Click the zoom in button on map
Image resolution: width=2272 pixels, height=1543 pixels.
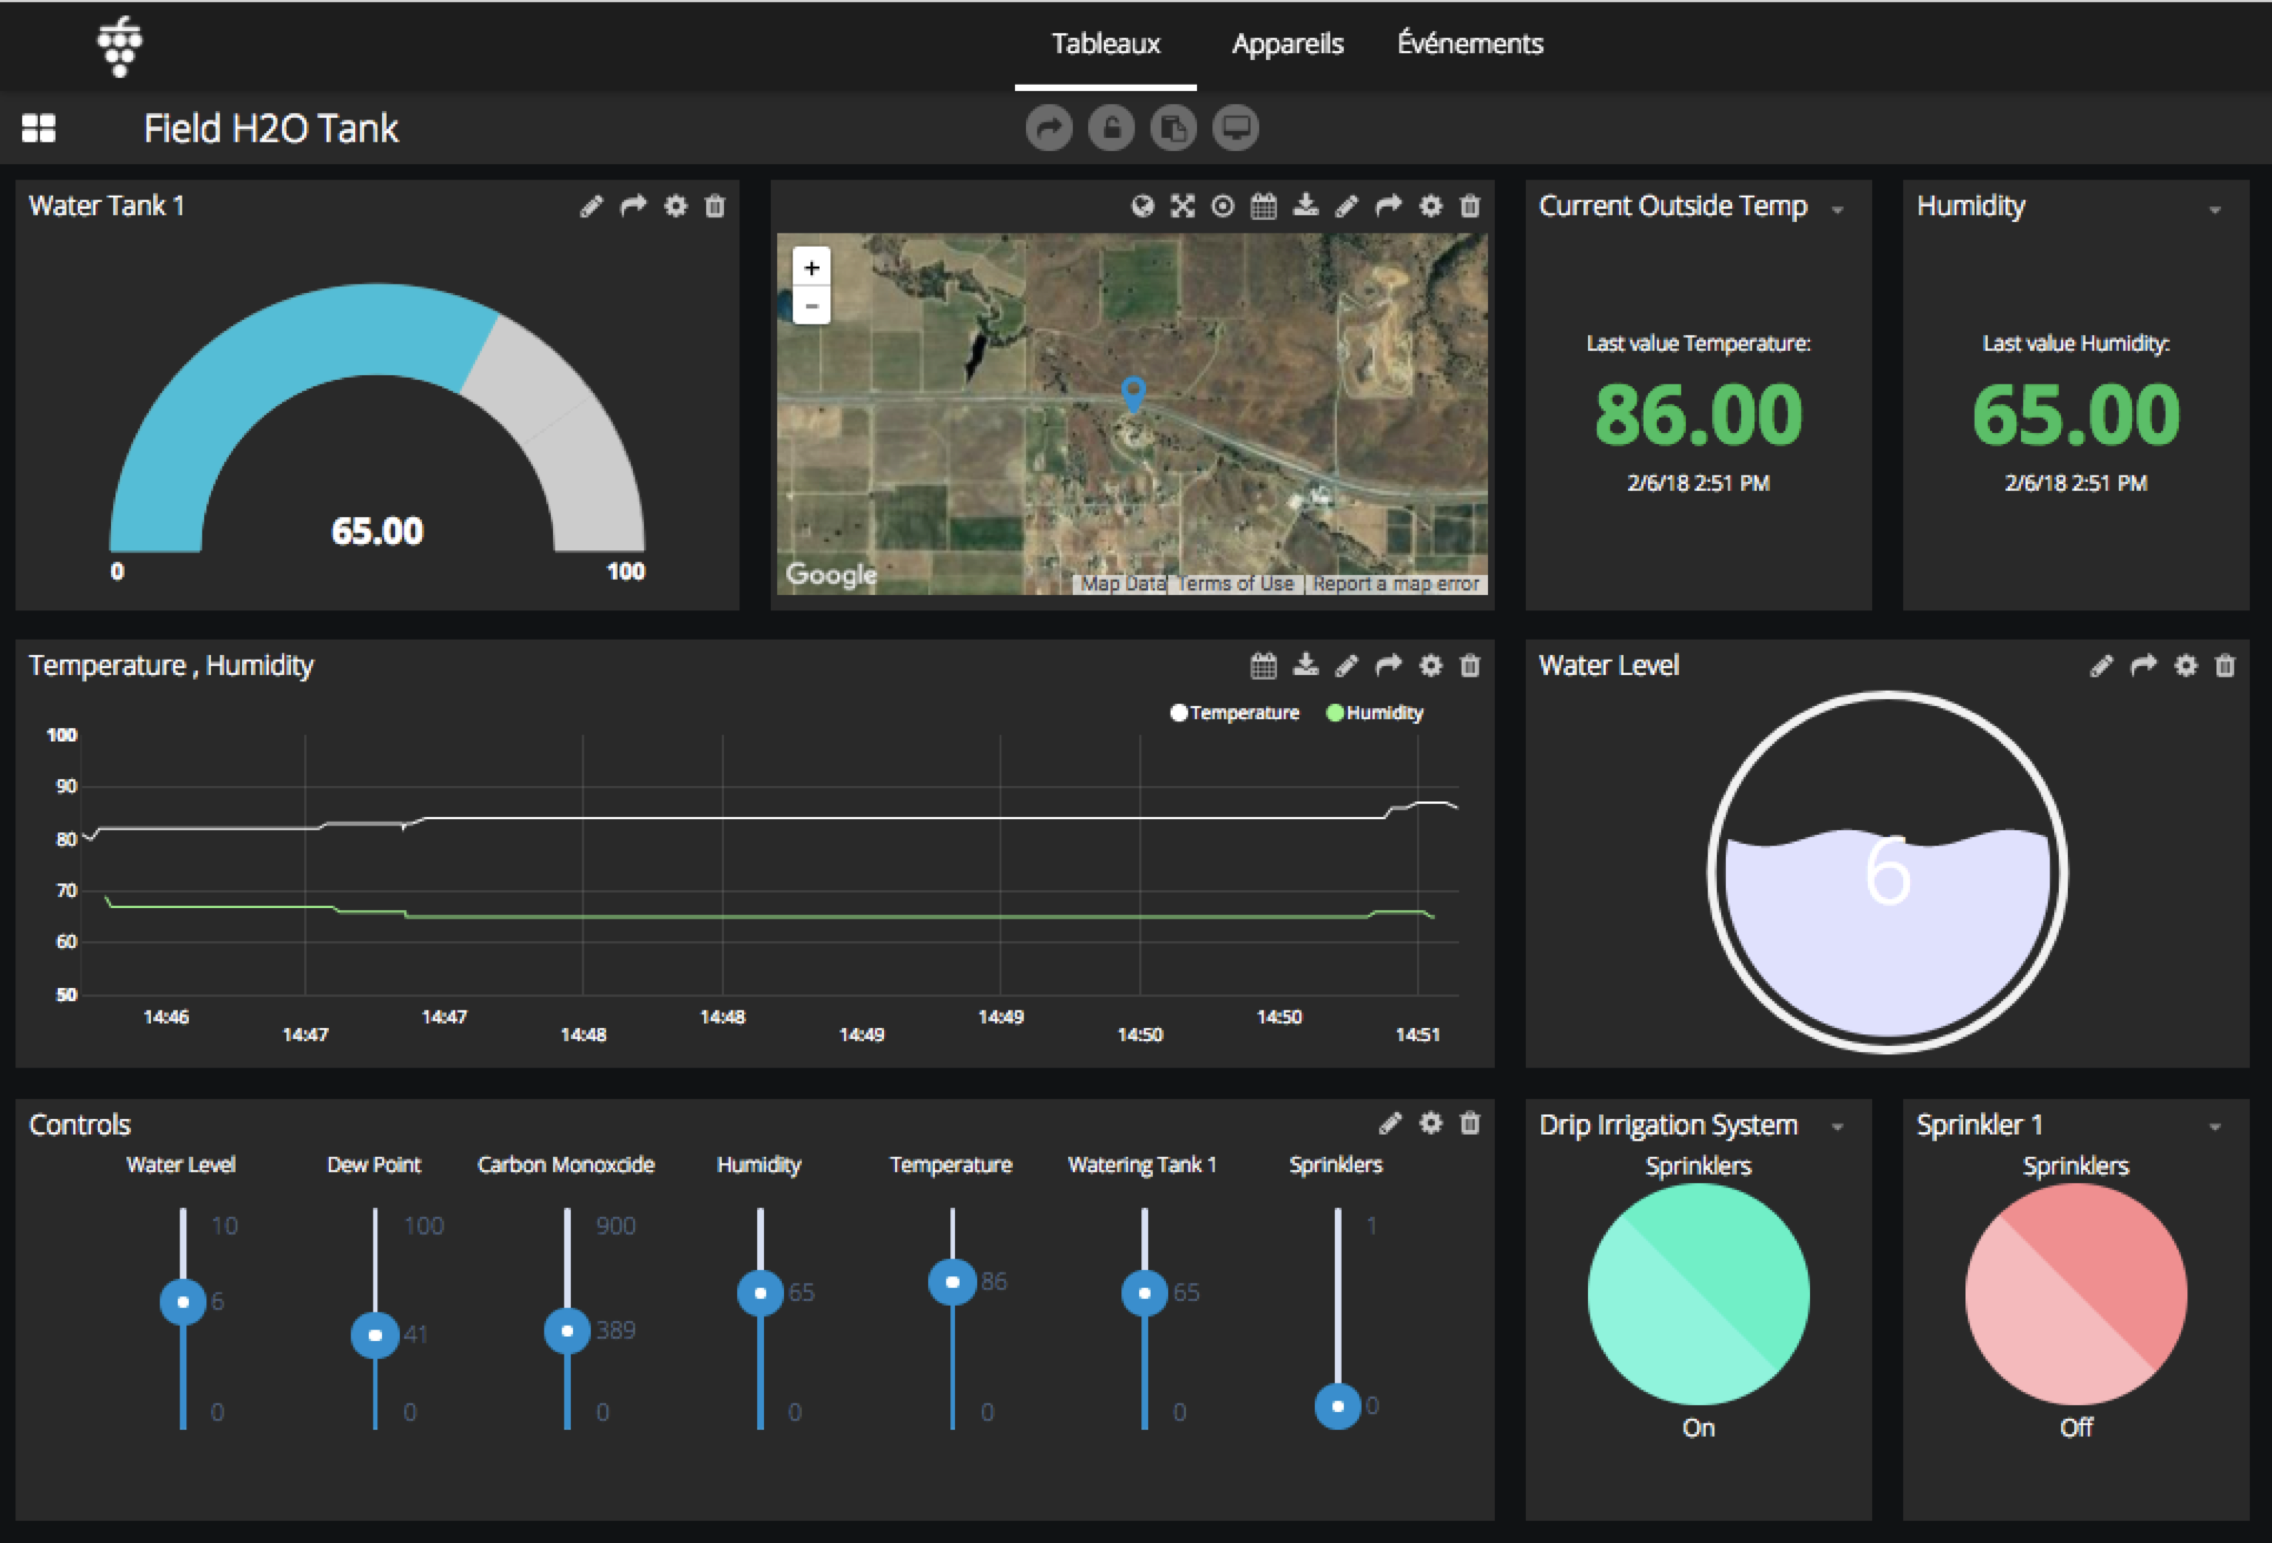(x=811, y=267)
